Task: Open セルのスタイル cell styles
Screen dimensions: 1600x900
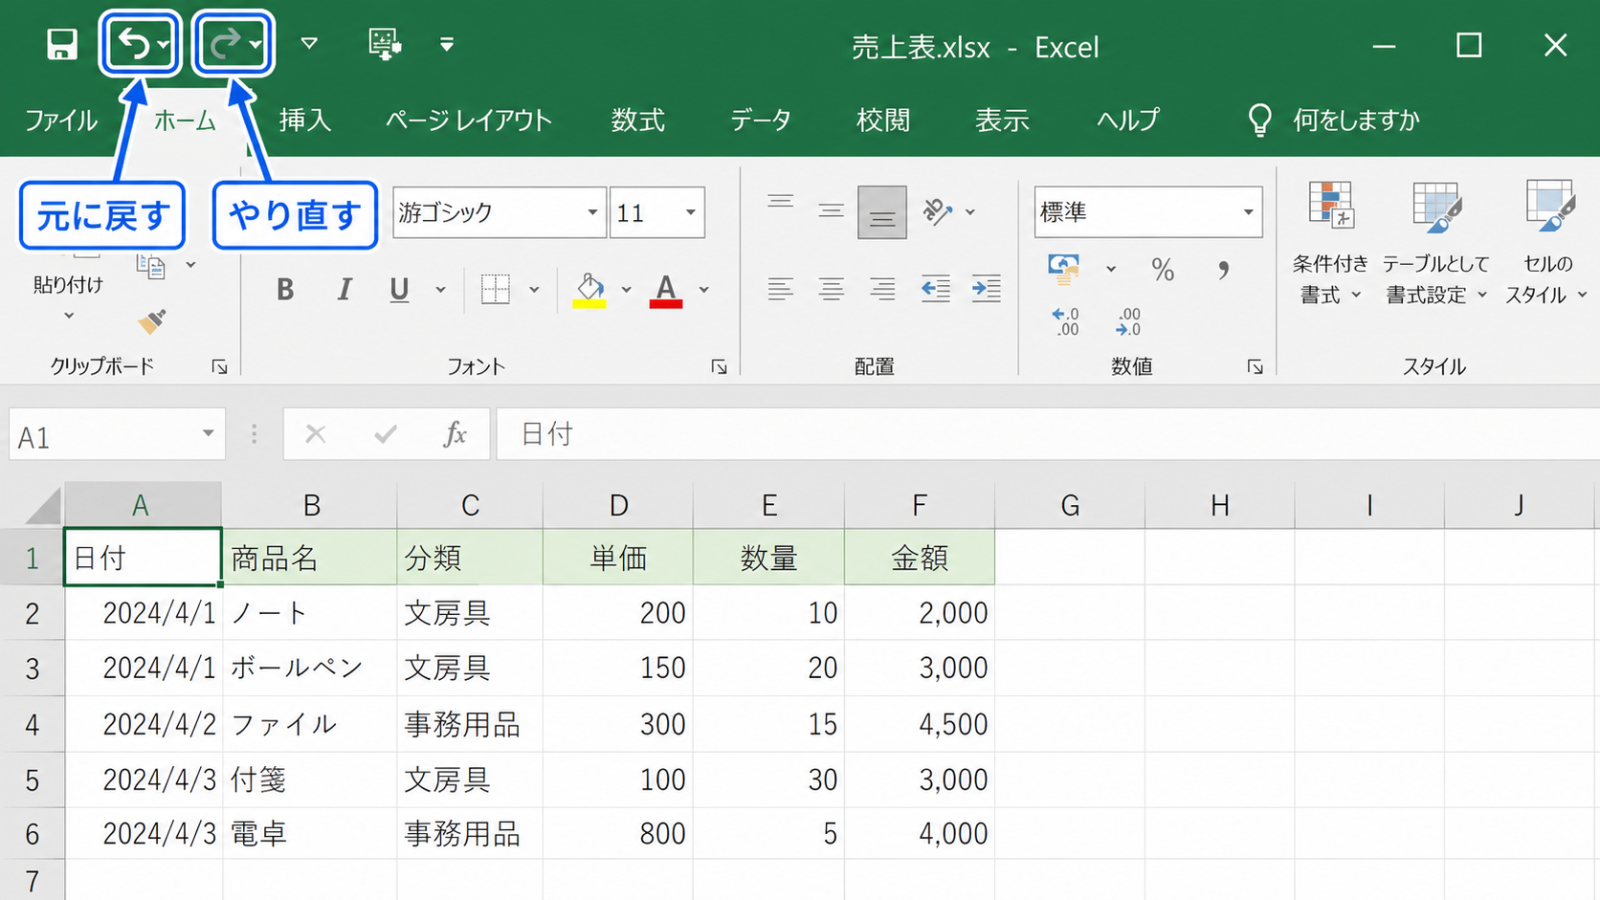Action: click(1548, 243)
